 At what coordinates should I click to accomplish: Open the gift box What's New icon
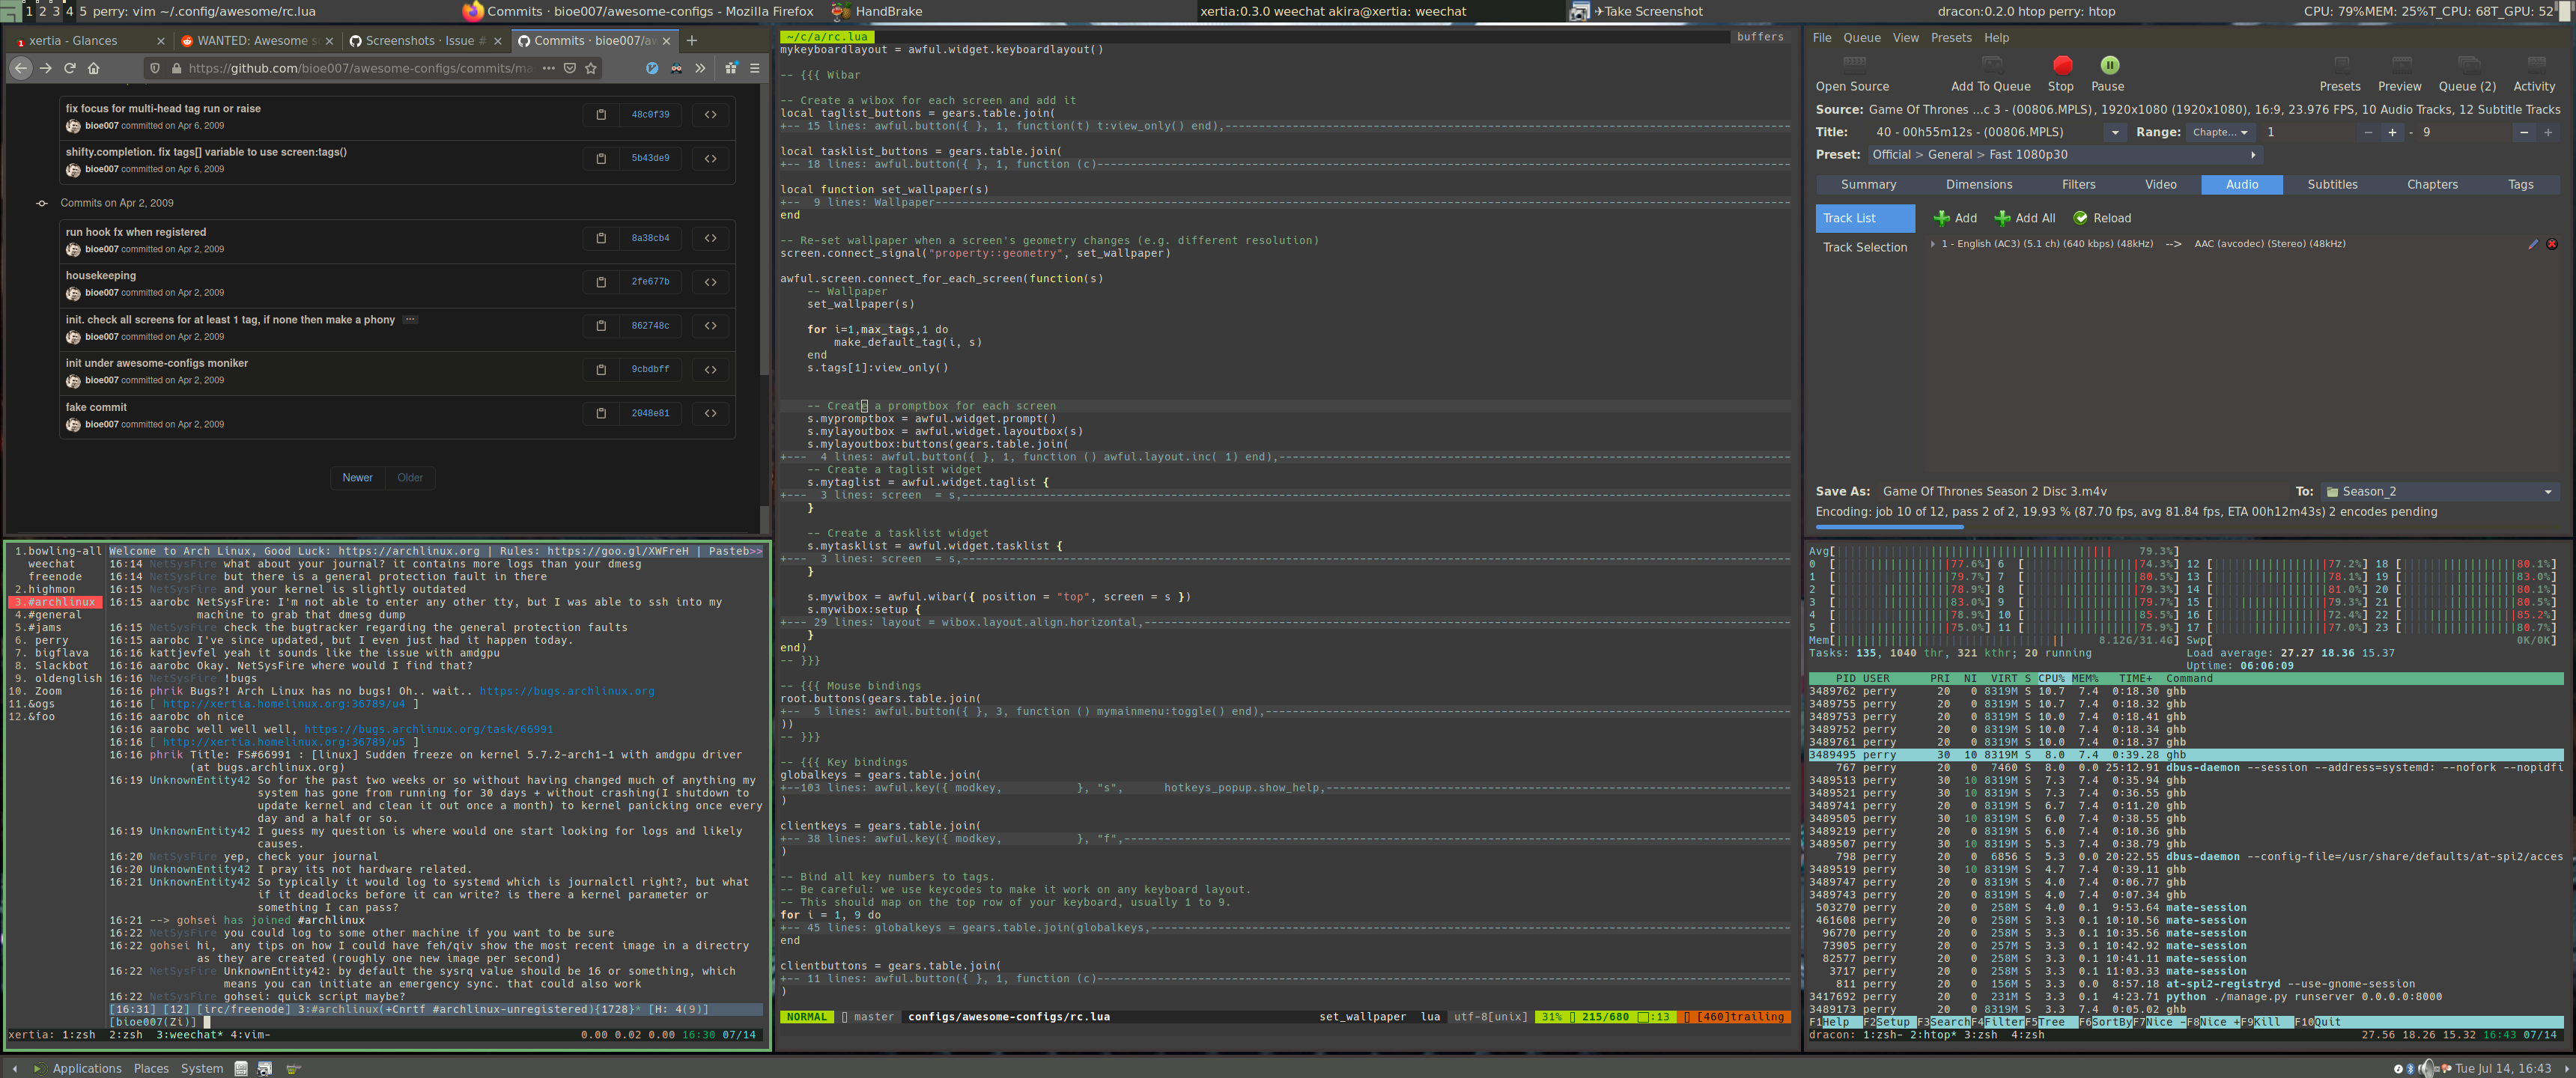click(x=731, y=68)
